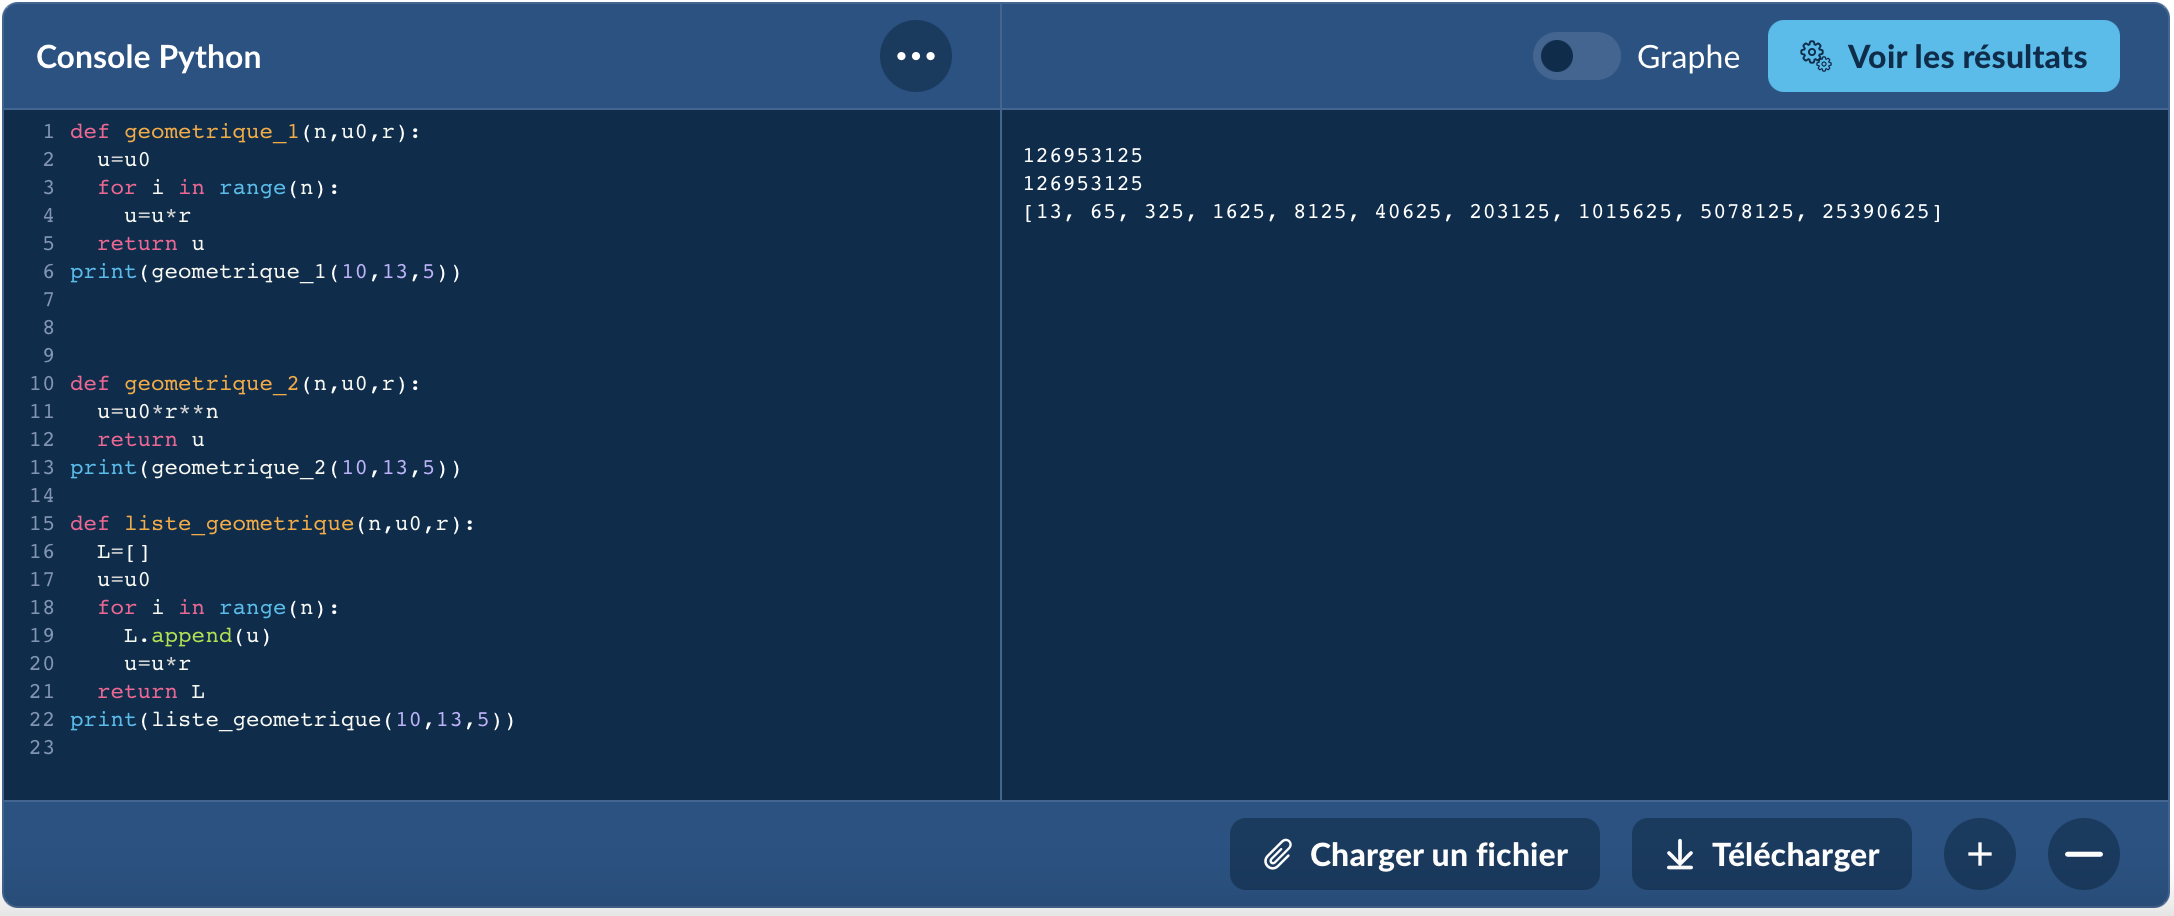Click the minus icon button
Image resolution: width=2174 pixels, height=916 pixels.
(2083, 854)
